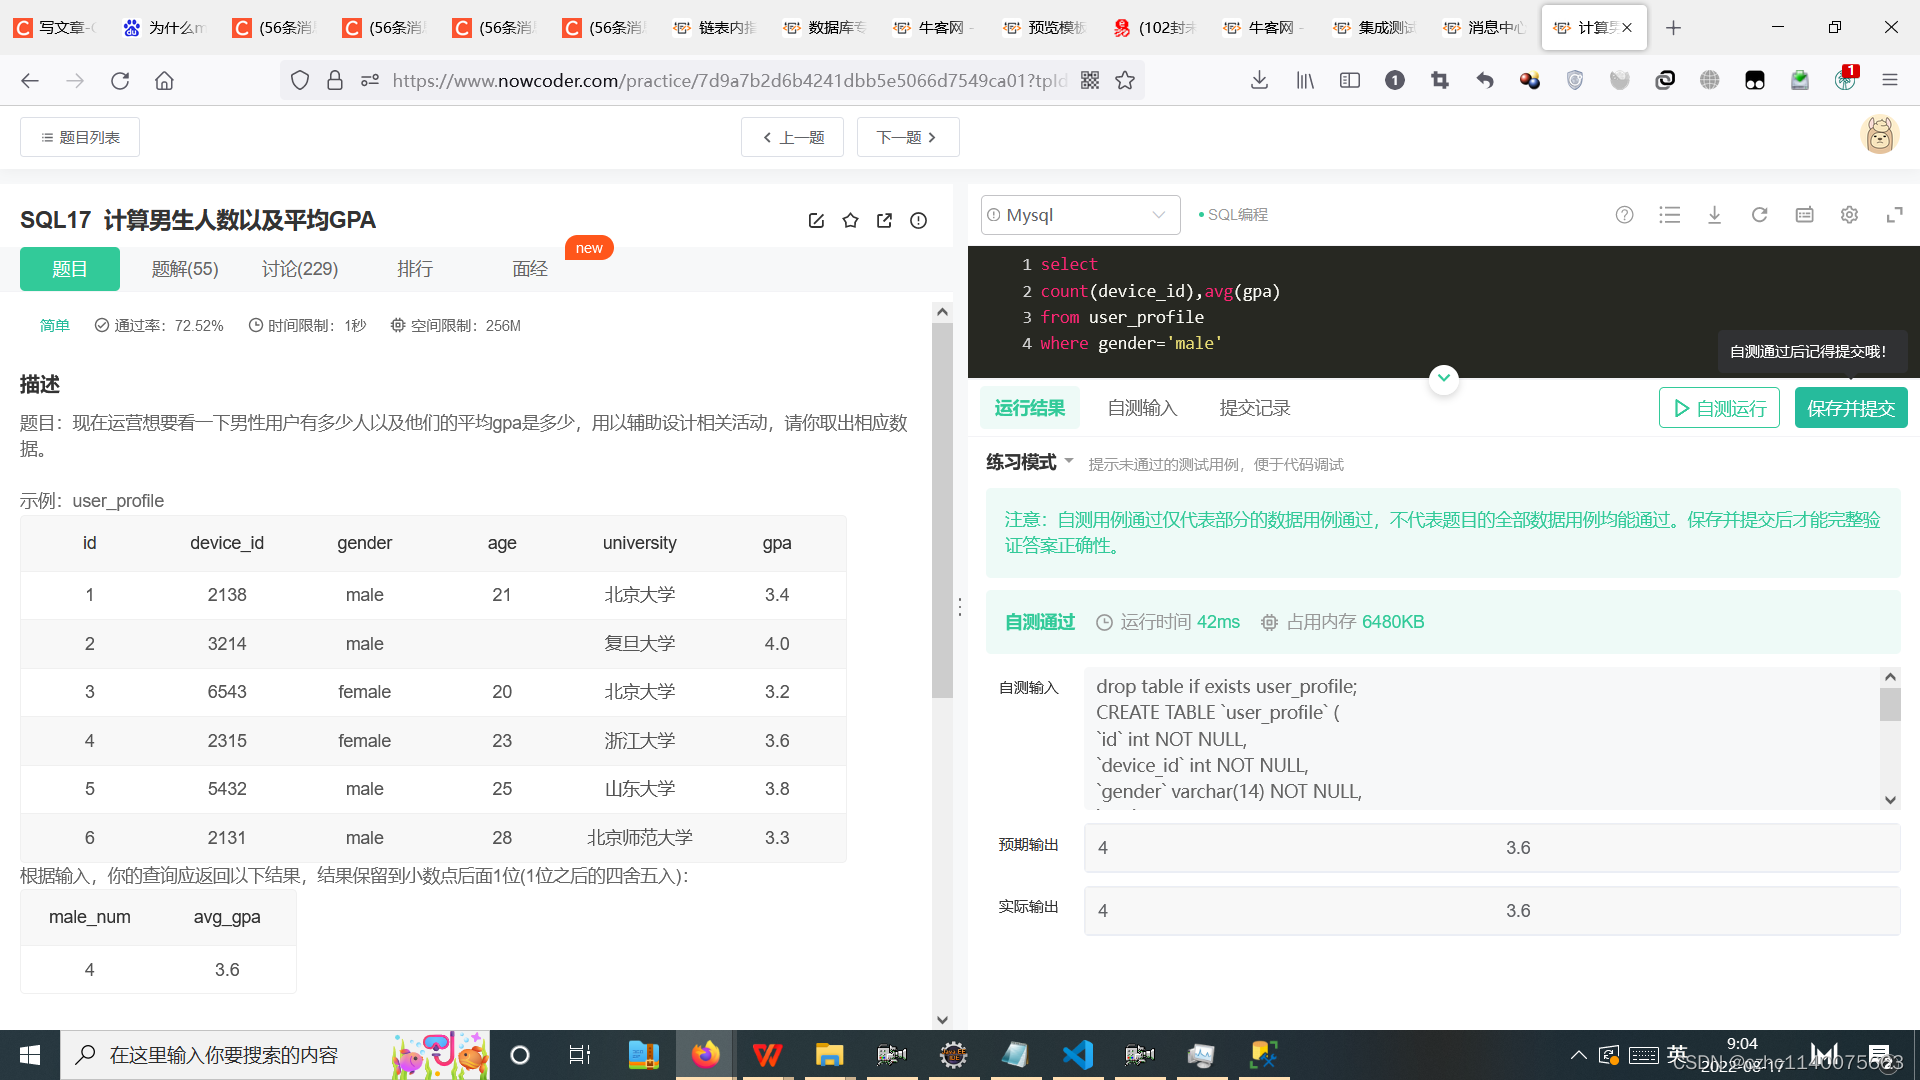
Task: Open Firefox from the taskbar
Action: 705,1055
